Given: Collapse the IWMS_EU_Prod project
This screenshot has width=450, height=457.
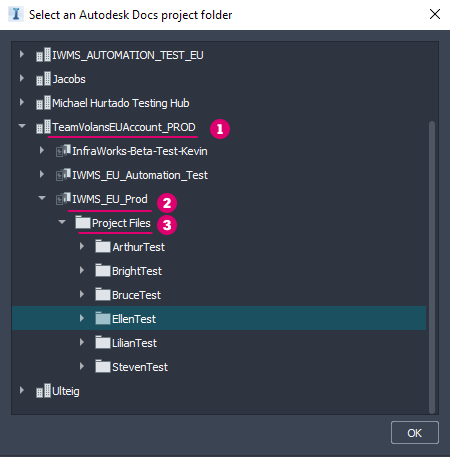Looking at the screenshot, I should click(42, 198).
